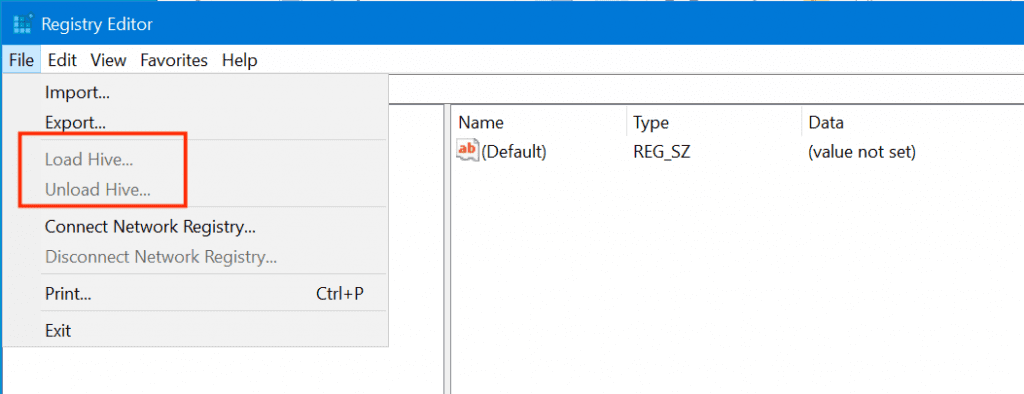Image resolution: width=1024 pixels, height=394 pixels.
Task: Open the Help menu
Action: pos(240,61)
